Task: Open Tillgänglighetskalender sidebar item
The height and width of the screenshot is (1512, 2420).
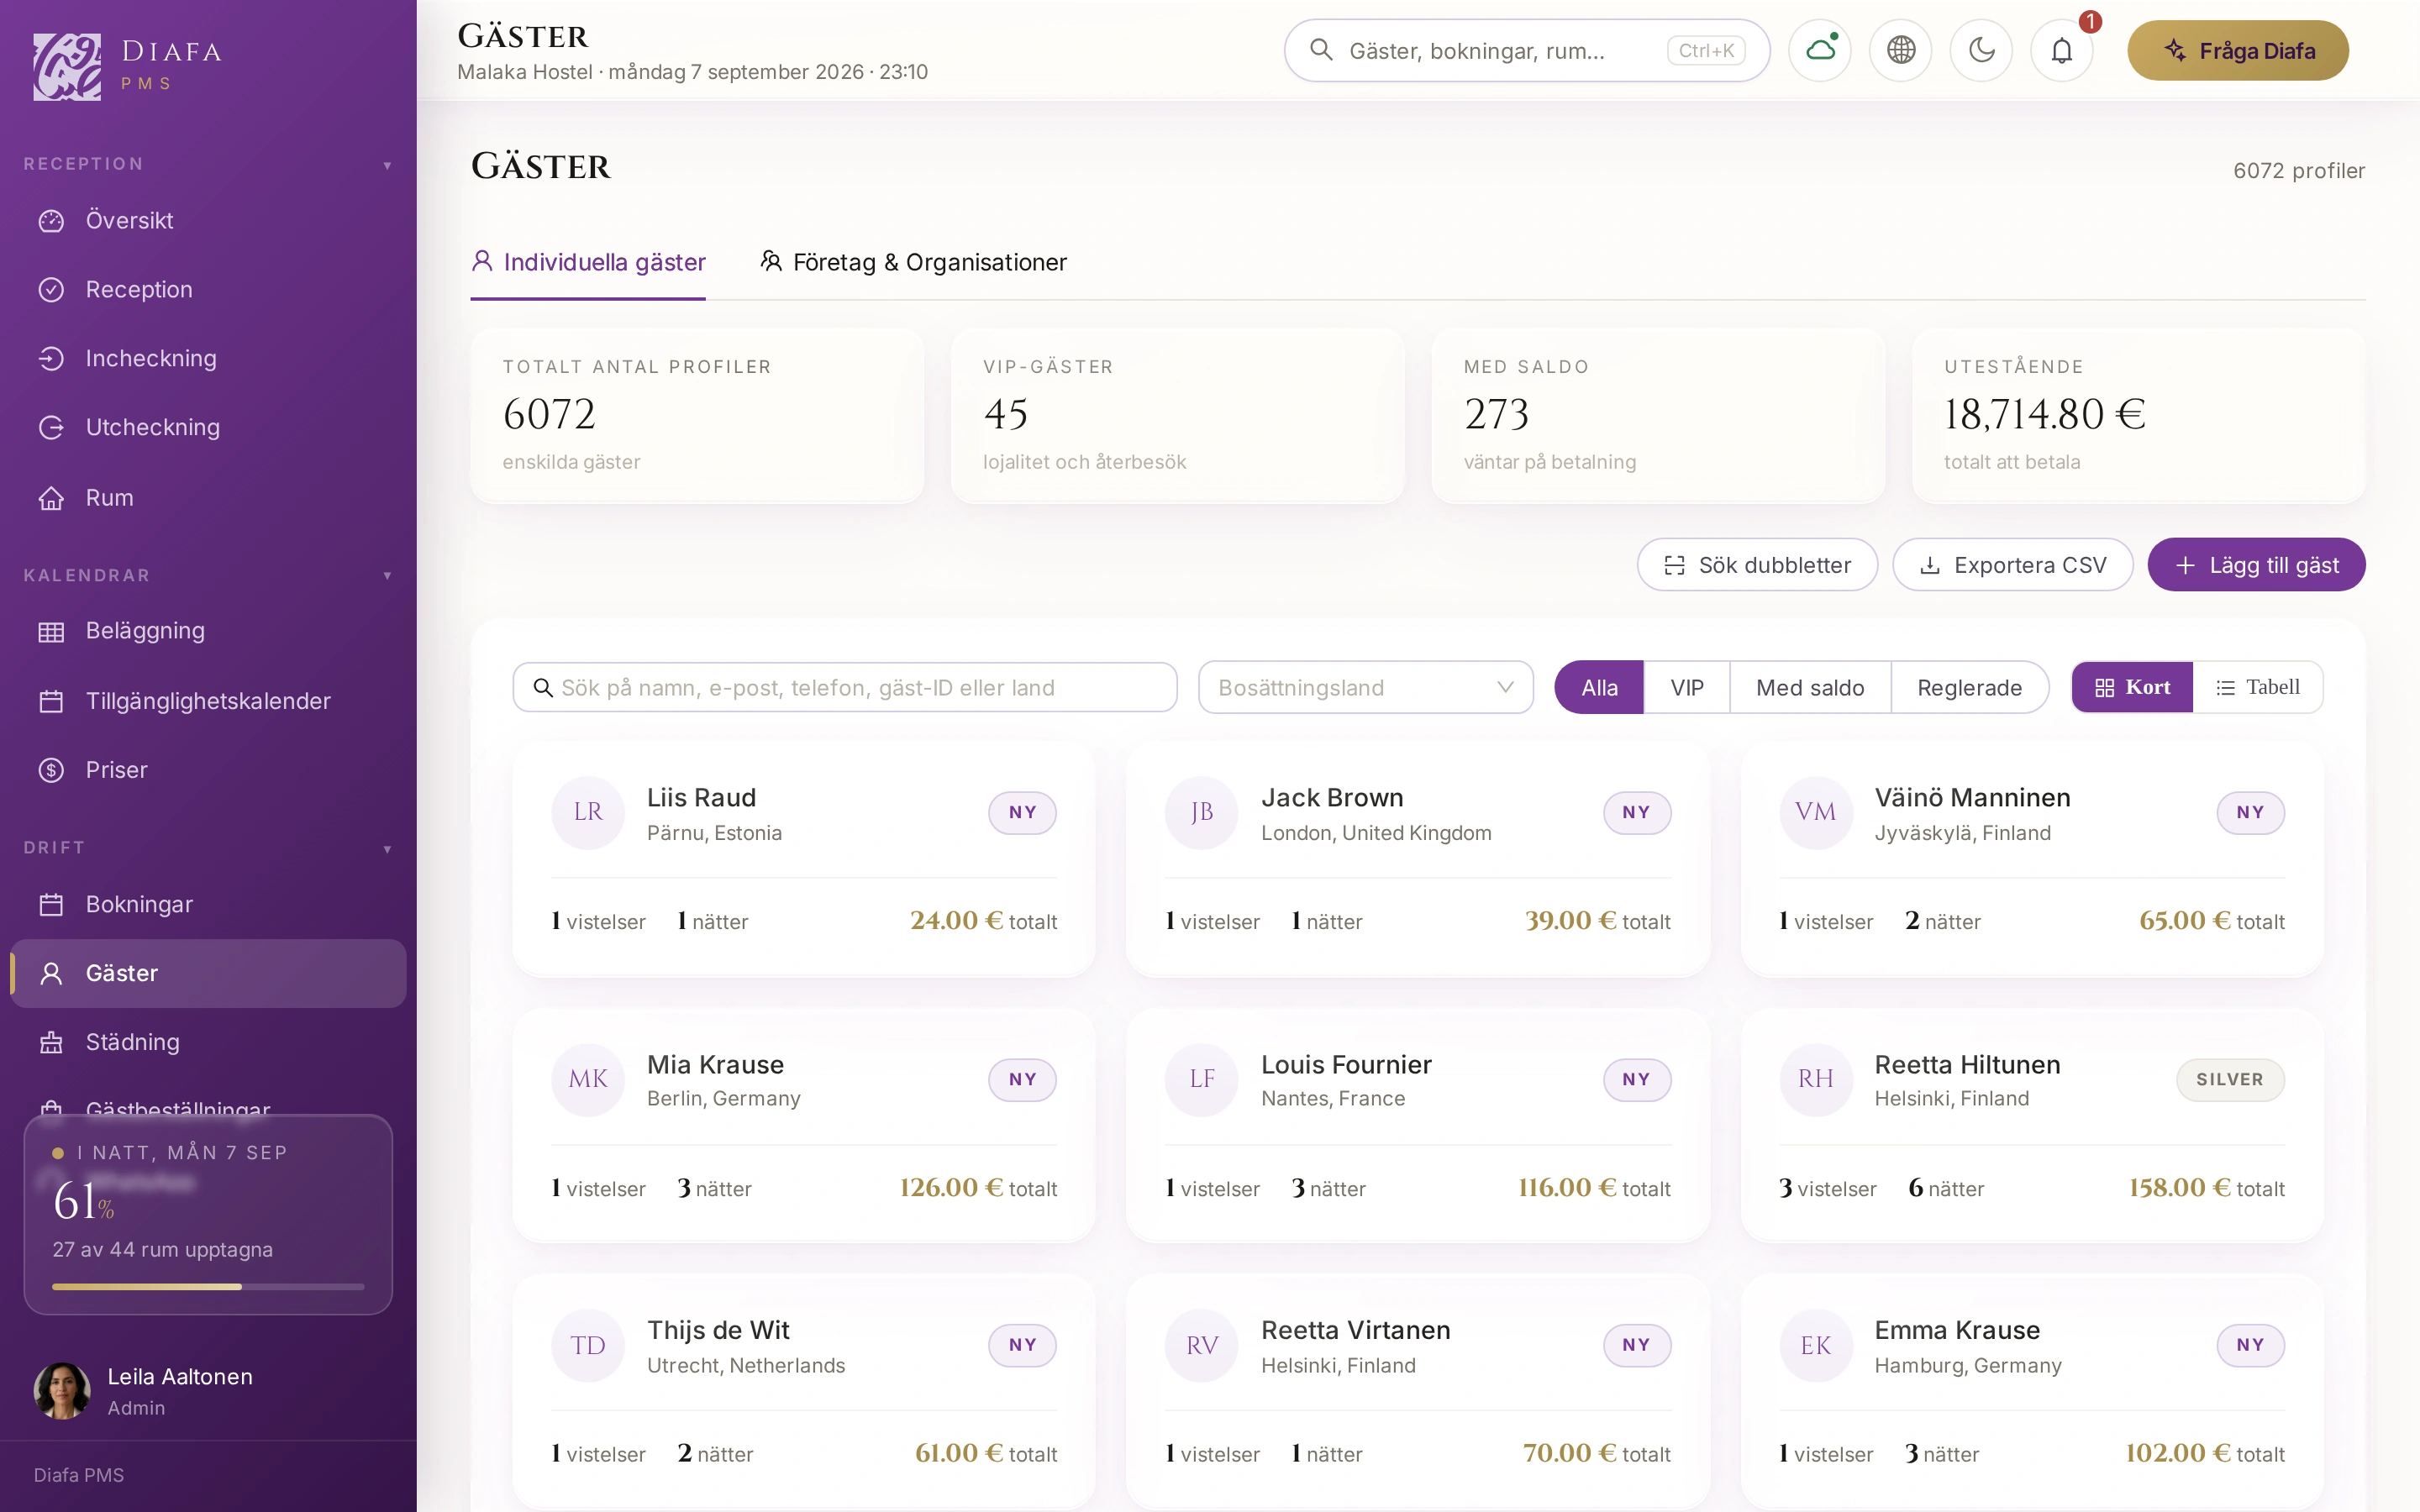Action: (x=208, y=701)
